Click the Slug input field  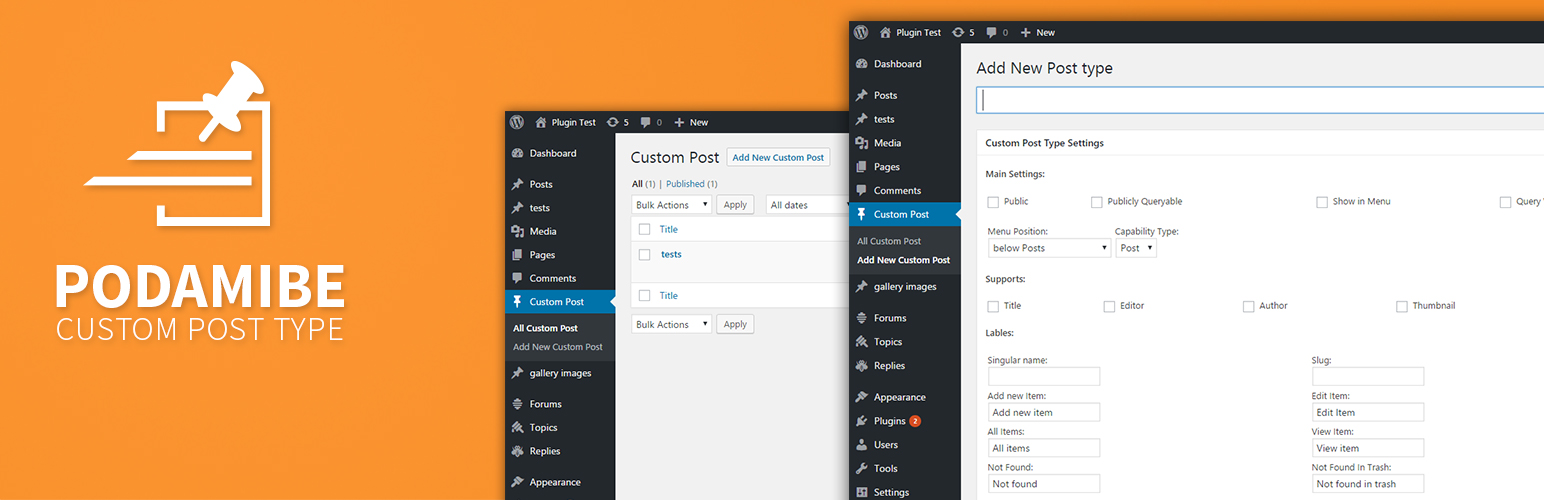click(1368, 377)
